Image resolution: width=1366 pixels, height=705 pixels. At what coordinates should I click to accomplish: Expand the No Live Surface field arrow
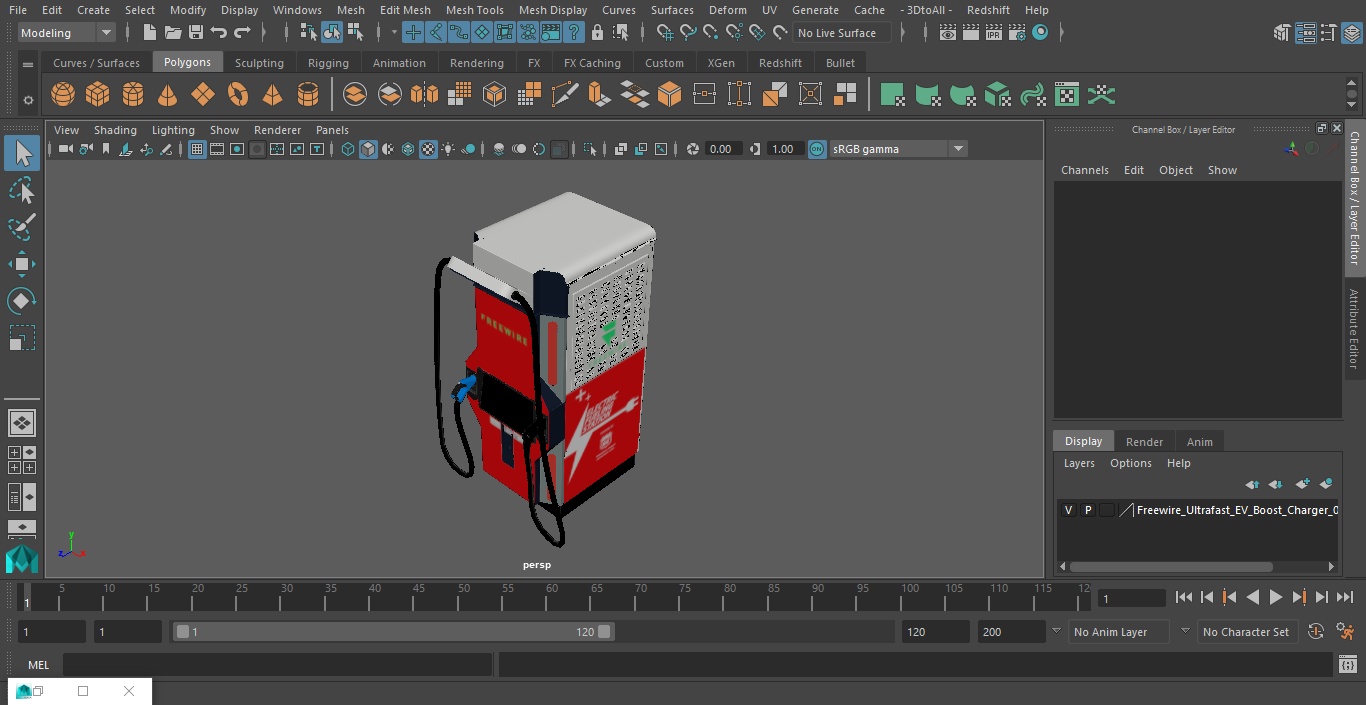(x=902, y=33)
